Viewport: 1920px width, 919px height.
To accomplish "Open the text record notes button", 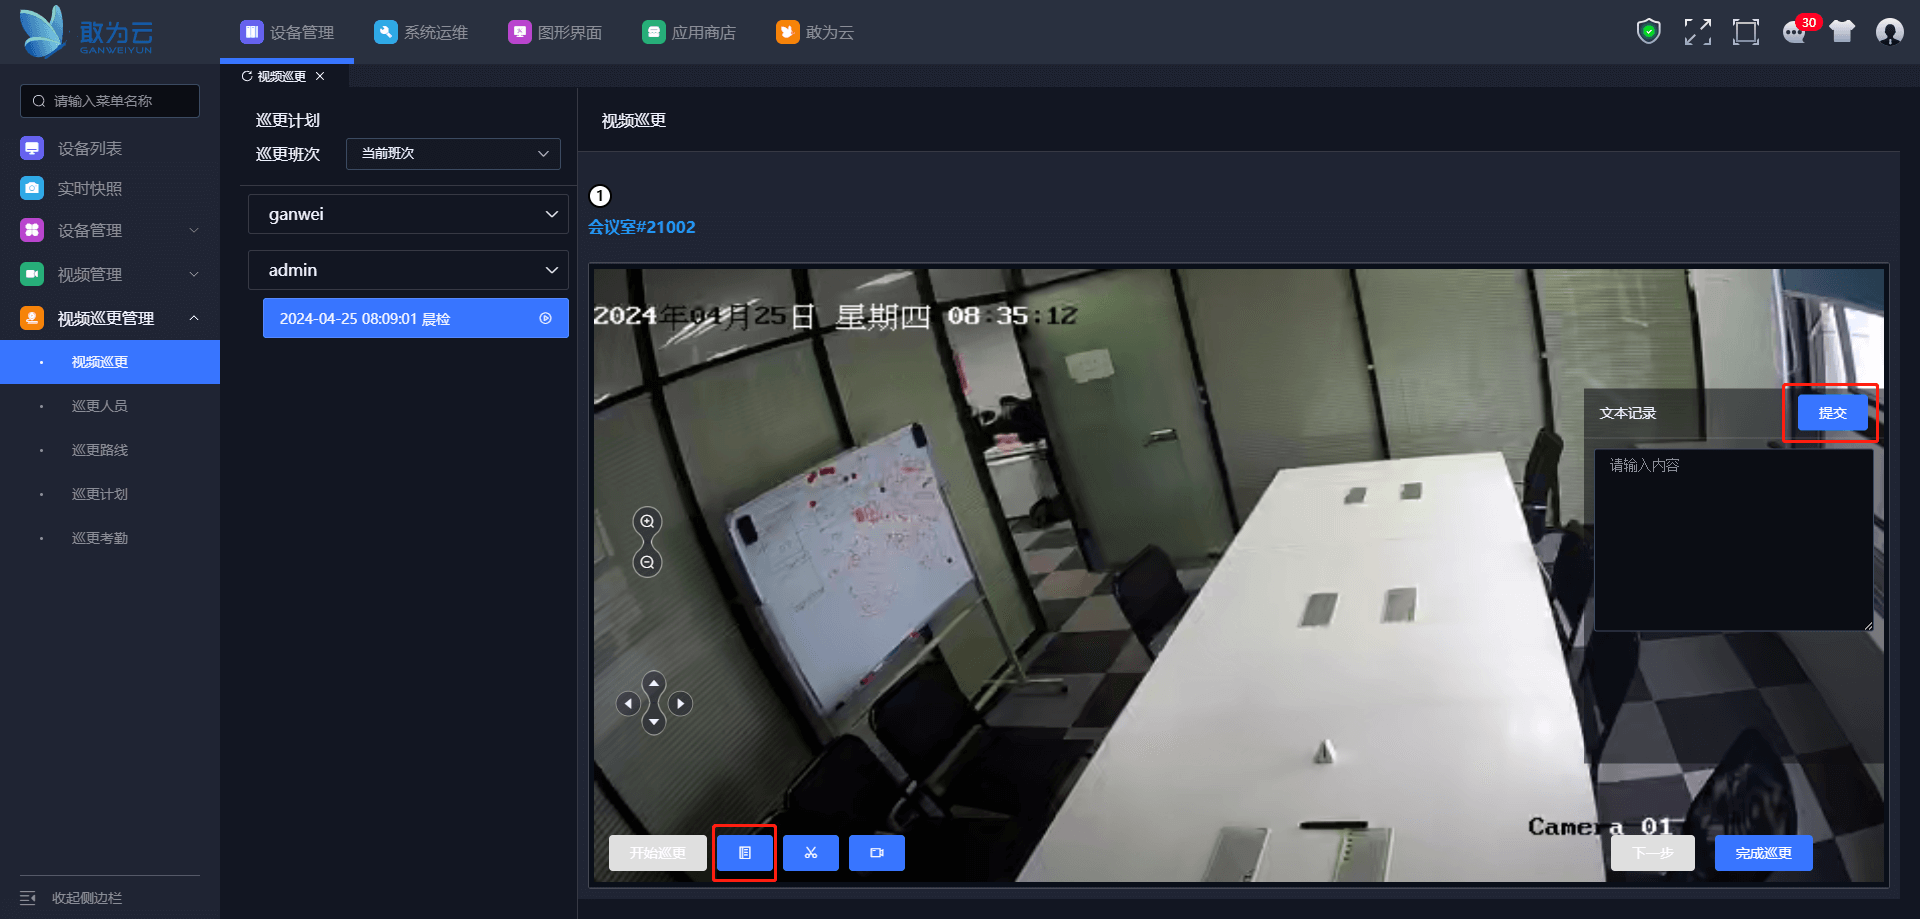I will pyautogui.click(x=744, y=853).
